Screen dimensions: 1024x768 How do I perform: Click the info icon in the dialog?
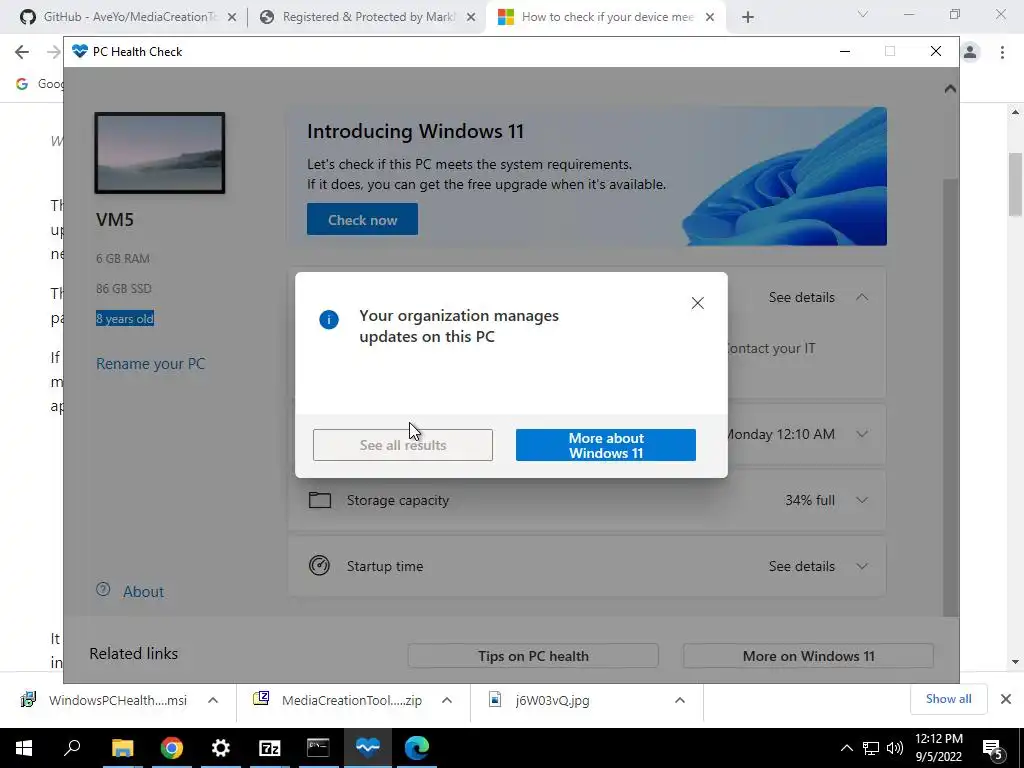[328, 319]
